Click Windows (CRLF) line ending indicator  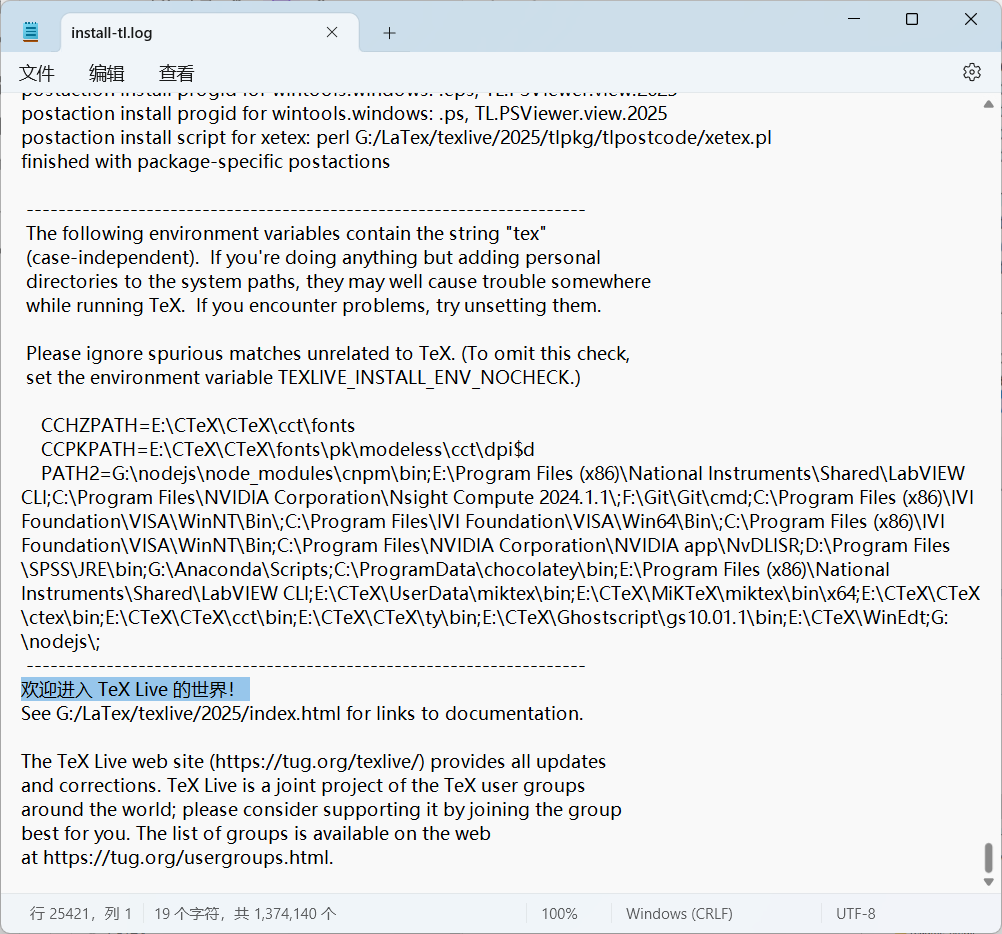(x=679, y=914)
